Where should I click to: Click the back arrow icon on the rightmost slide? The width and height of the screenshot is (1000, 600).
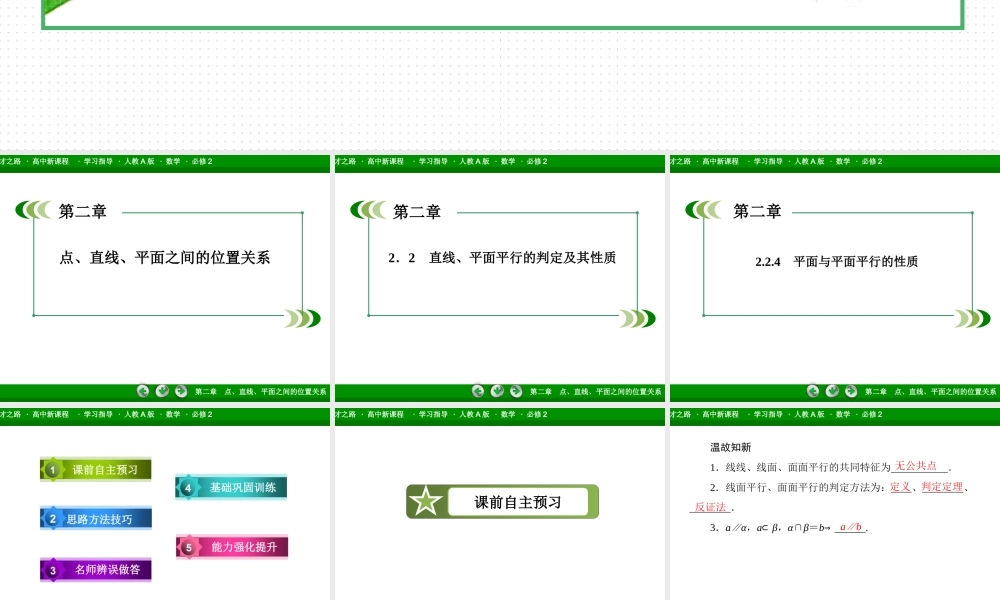coord(811,392)
